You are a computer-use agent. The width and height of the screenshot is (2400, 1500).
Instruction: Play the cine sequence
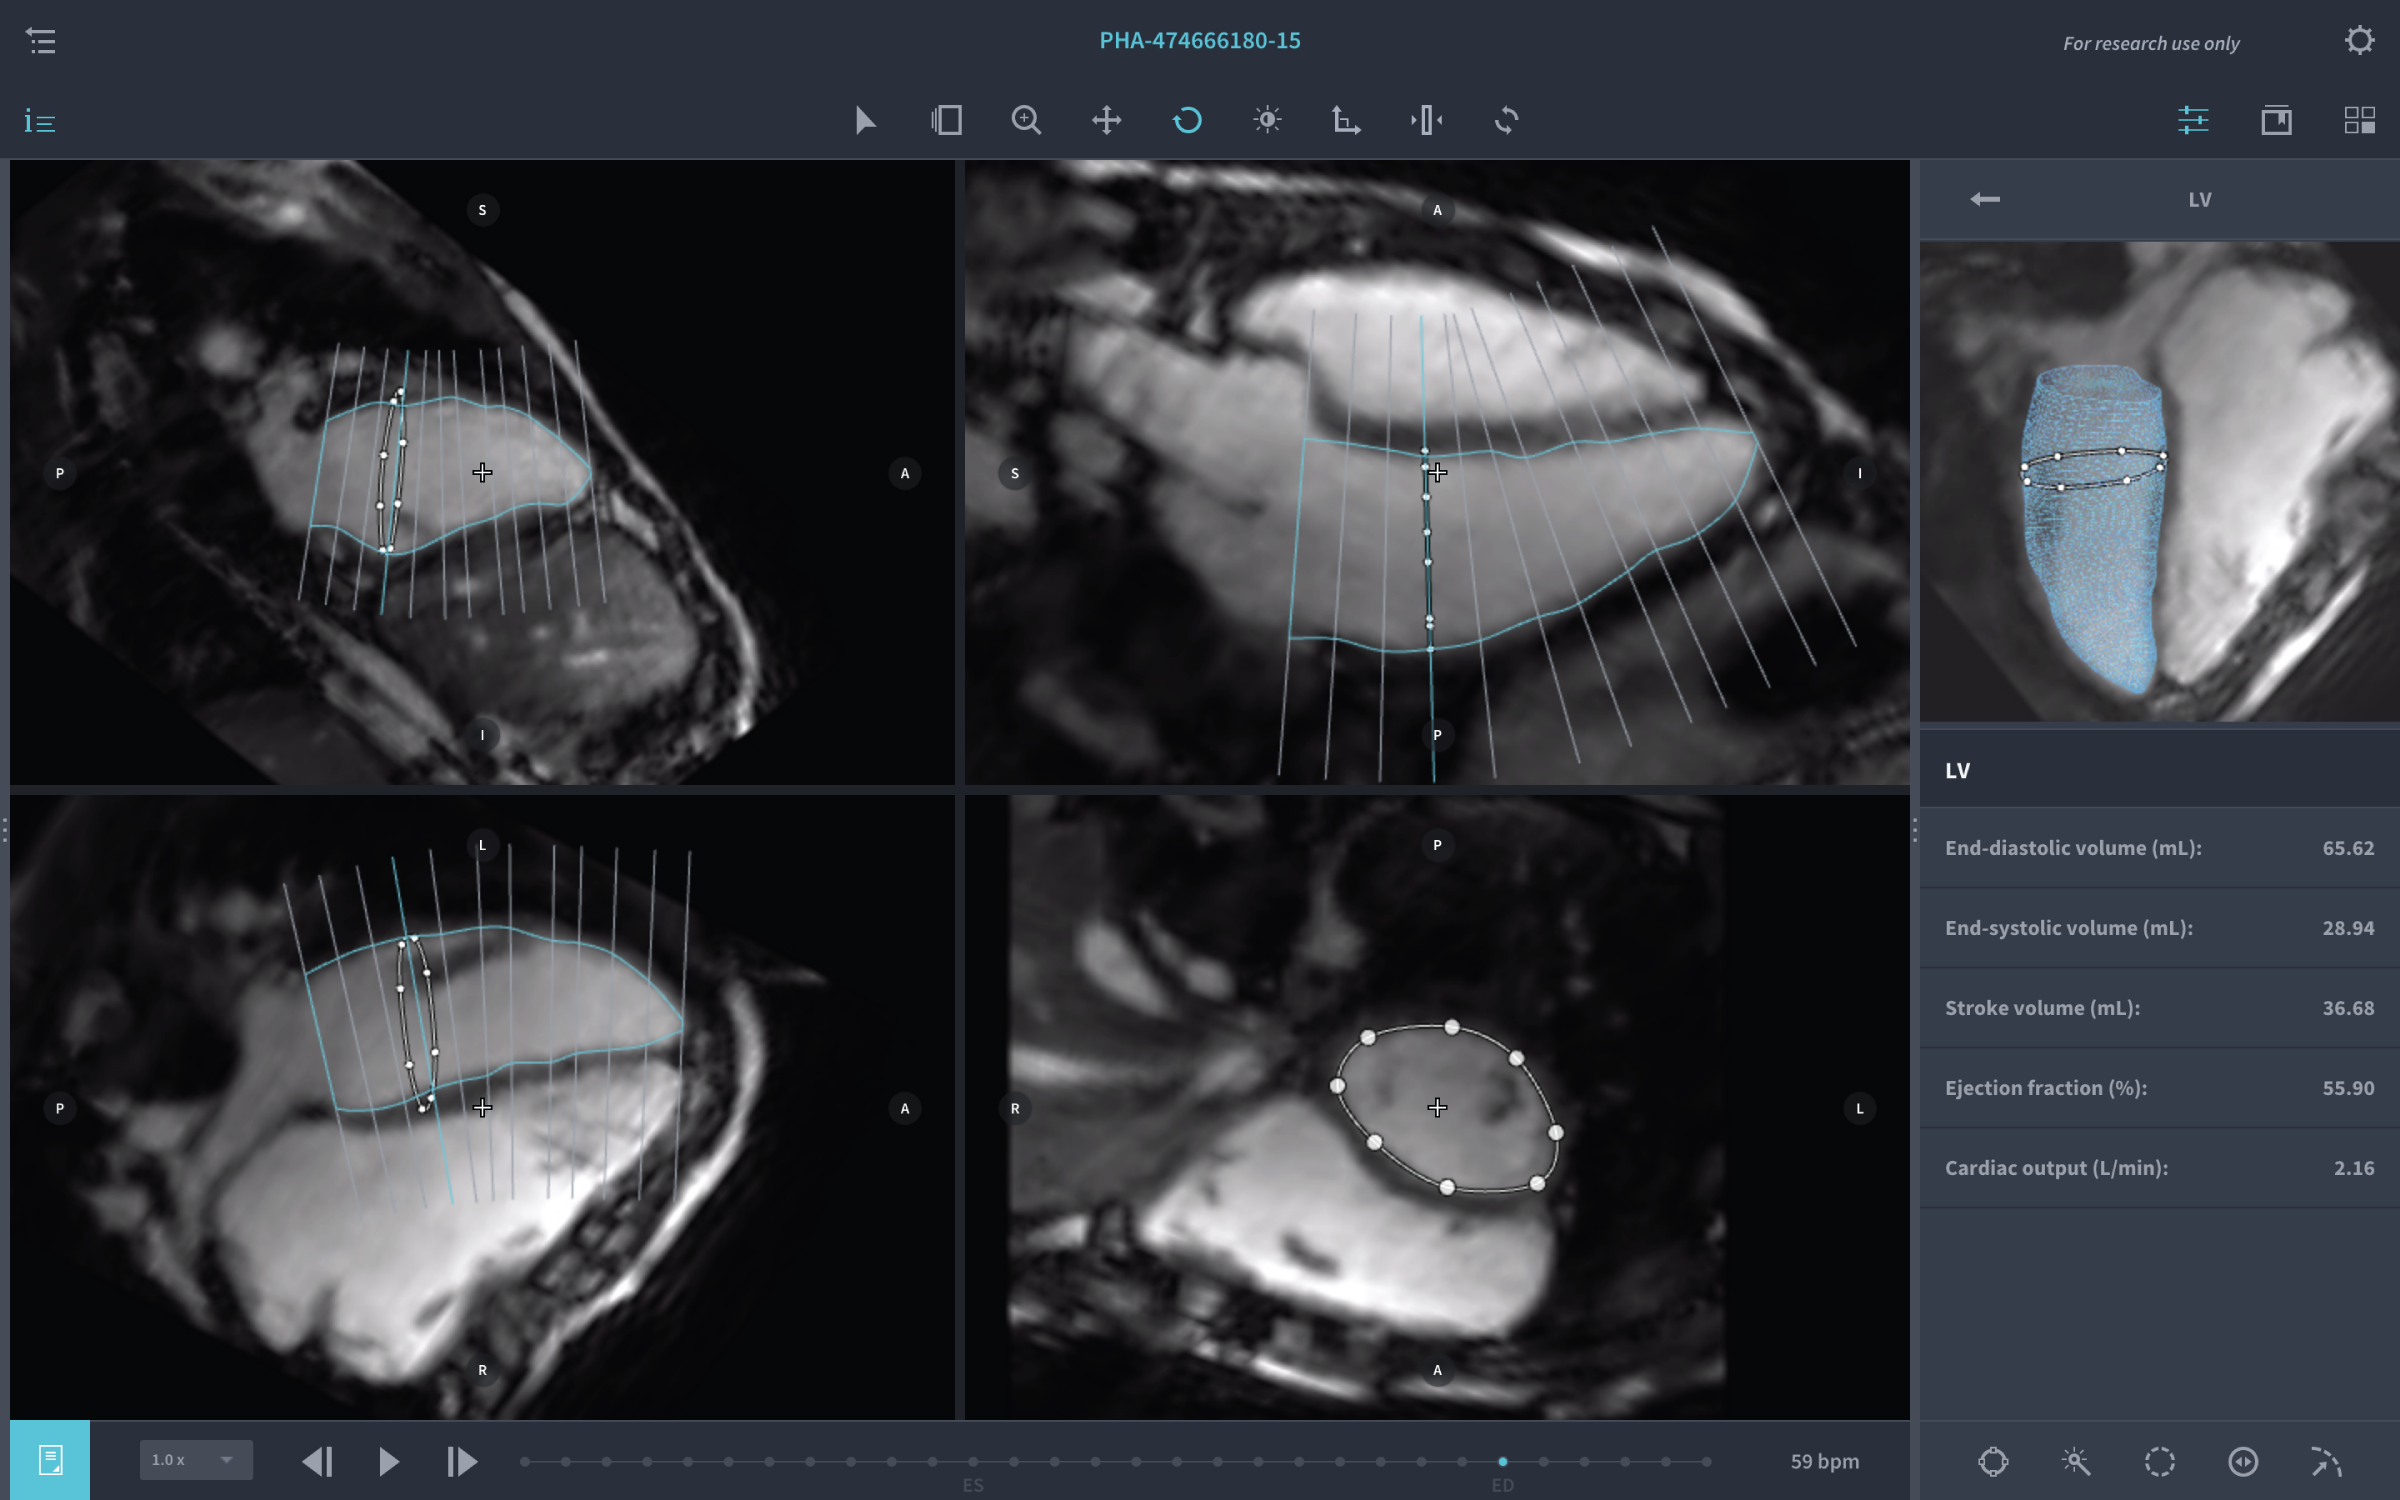(x=389, y=1461)
